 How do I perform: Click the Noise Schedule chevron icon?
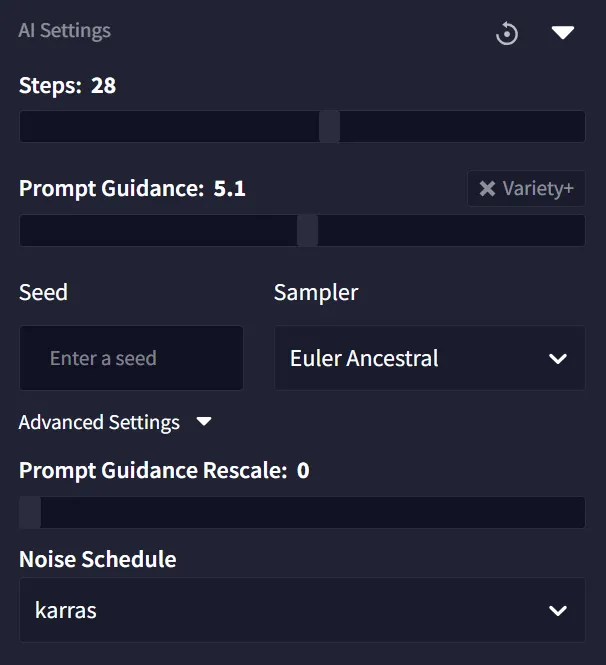558,611
